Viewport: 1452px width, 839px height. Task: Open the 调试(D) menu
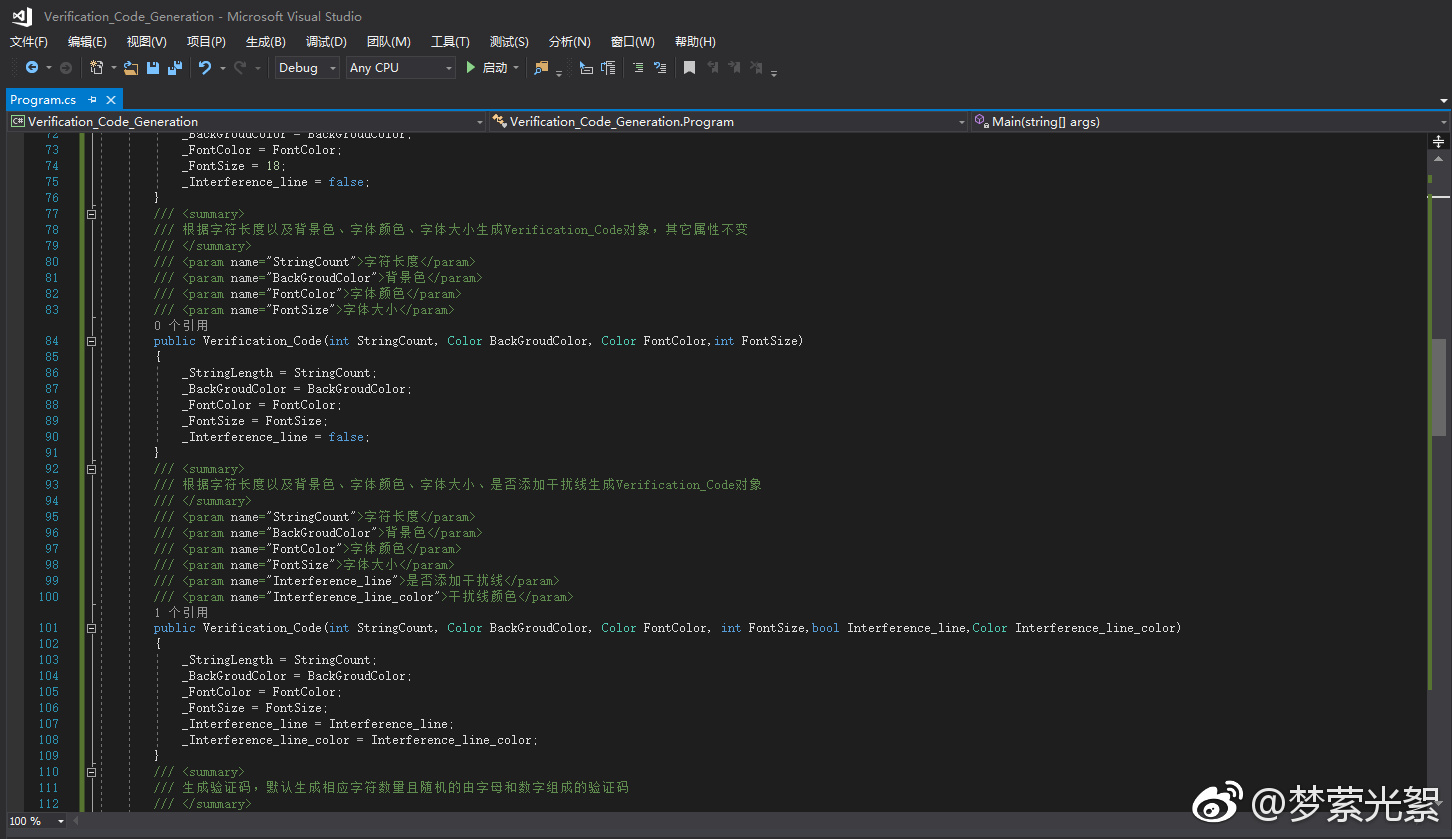click(x=326, y=42)
